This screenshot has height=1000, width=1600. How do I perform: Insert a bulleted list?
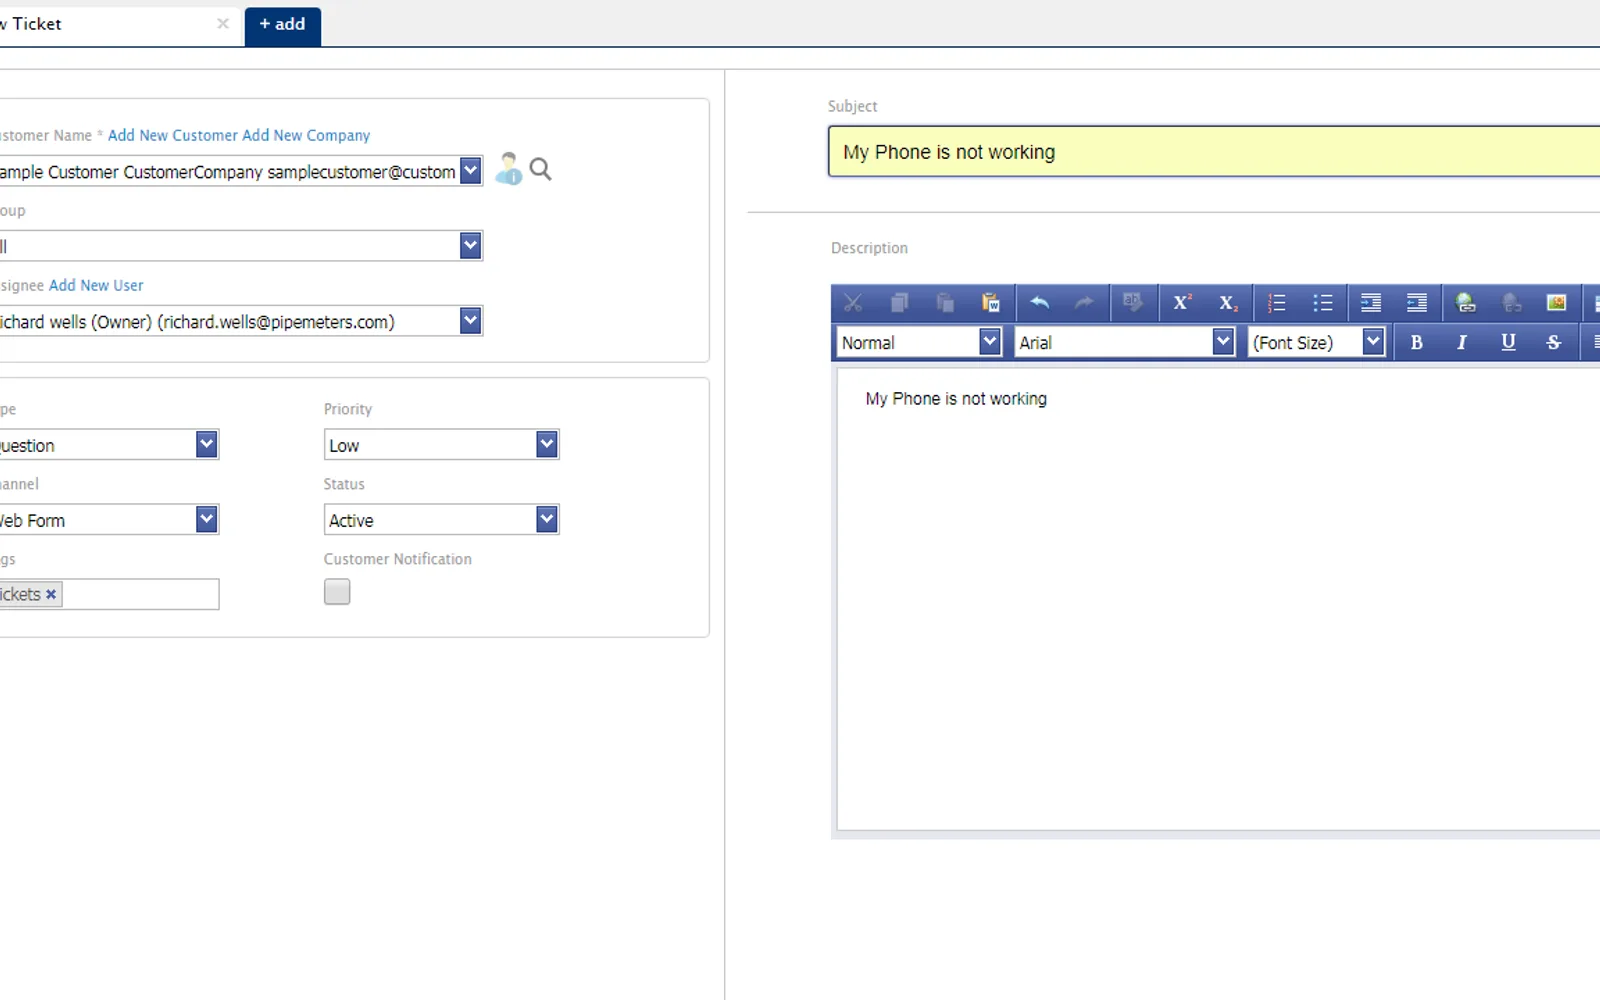pyautogui.click(x=1323, y=303)
